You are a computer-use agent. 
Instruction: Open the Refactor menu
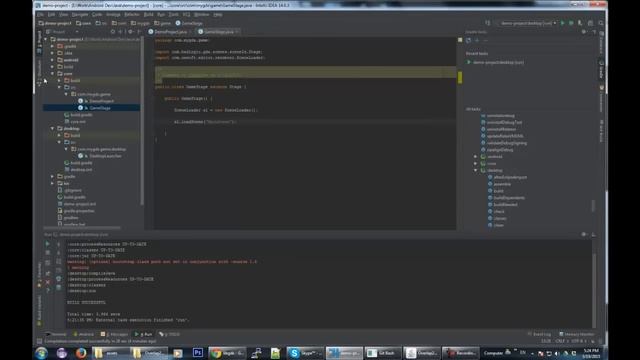[131, 15]
